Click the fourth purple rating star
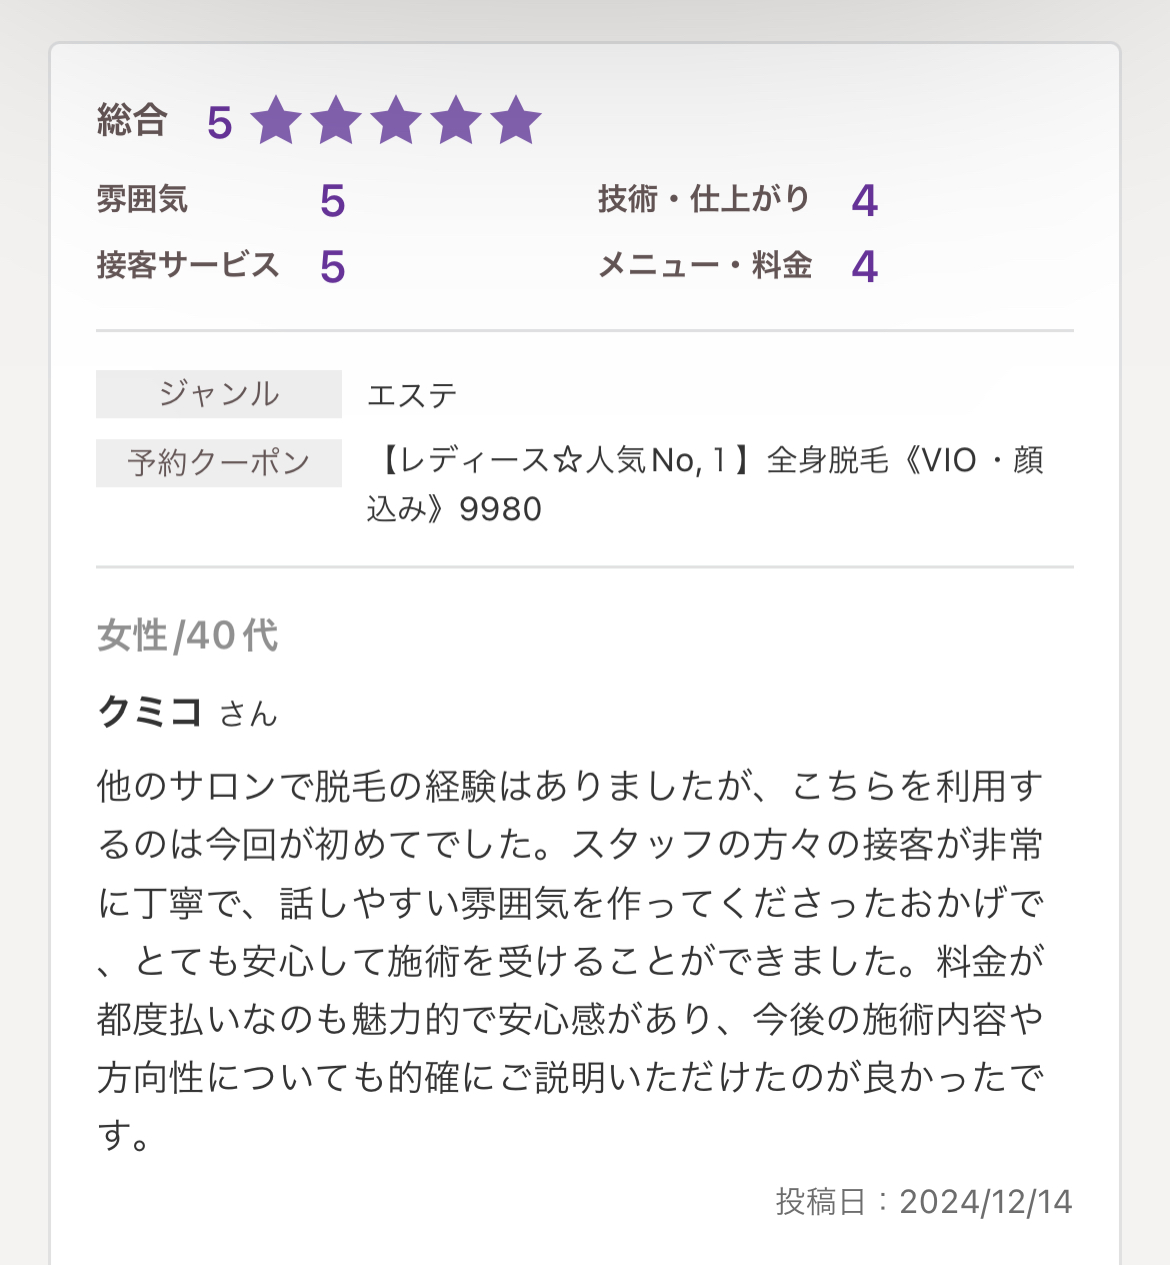Screen dimensions: 1170x1265 456,121
